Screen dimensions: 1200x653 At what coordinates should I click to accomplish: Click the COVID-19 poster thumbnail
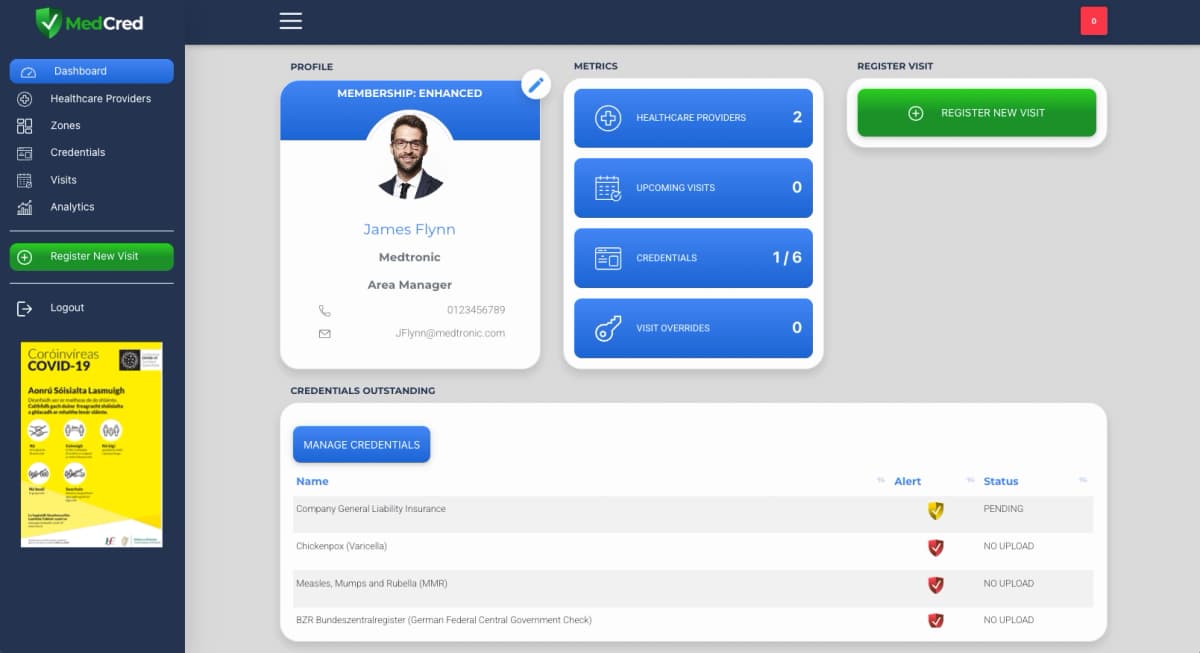(92, 445)
